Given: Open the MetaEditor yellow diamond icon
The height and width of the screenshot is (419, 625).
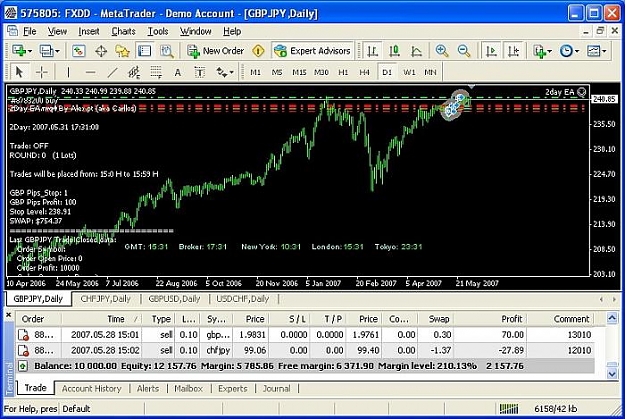Looking at the screenshot, I should click(258, 51).
